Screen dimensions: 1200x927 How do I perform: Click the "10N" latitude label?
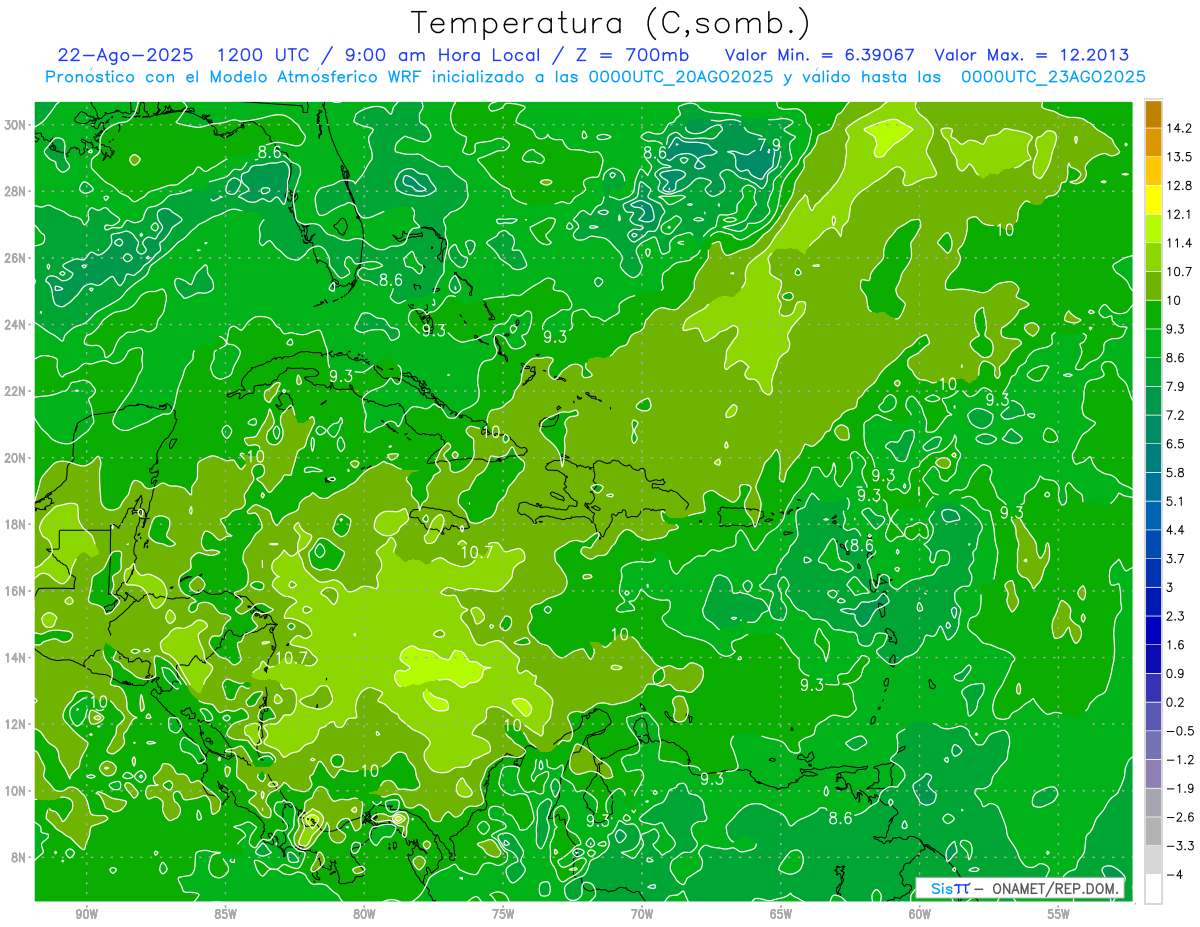click(x=16, y=791)
